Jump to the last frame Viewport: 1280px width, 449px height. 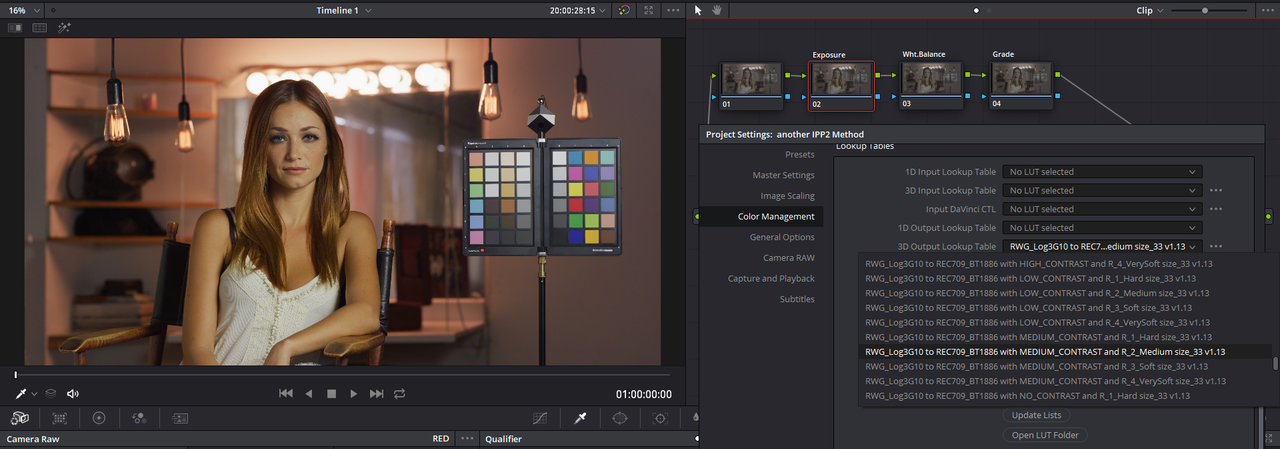(377, 394)
